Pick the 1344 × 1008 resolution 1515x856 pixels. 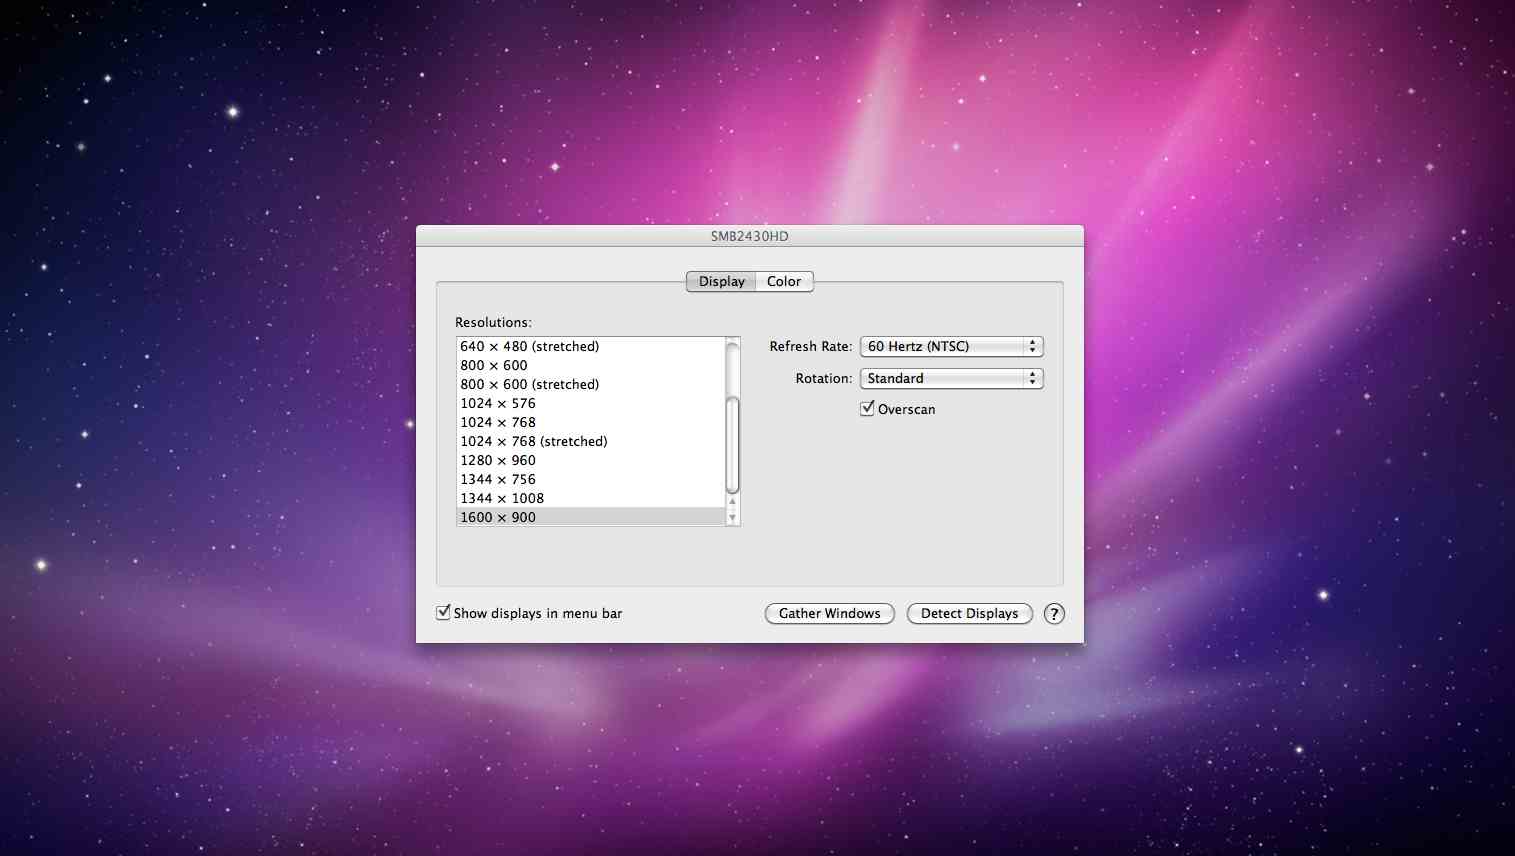tap(502, 499)
